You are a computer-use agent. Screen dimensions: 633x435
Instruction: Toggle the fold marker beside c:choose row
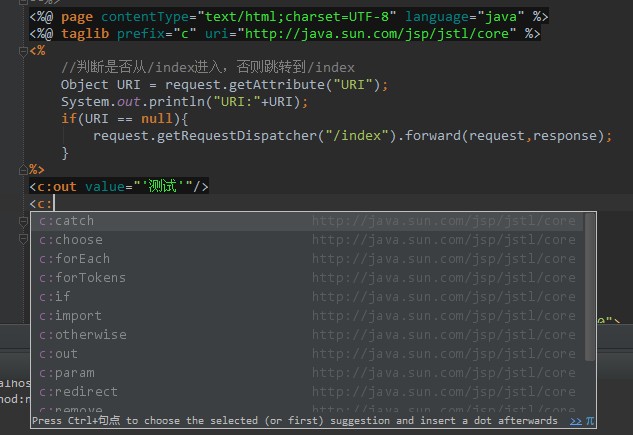pyautogui.click(x=23, y=239)
